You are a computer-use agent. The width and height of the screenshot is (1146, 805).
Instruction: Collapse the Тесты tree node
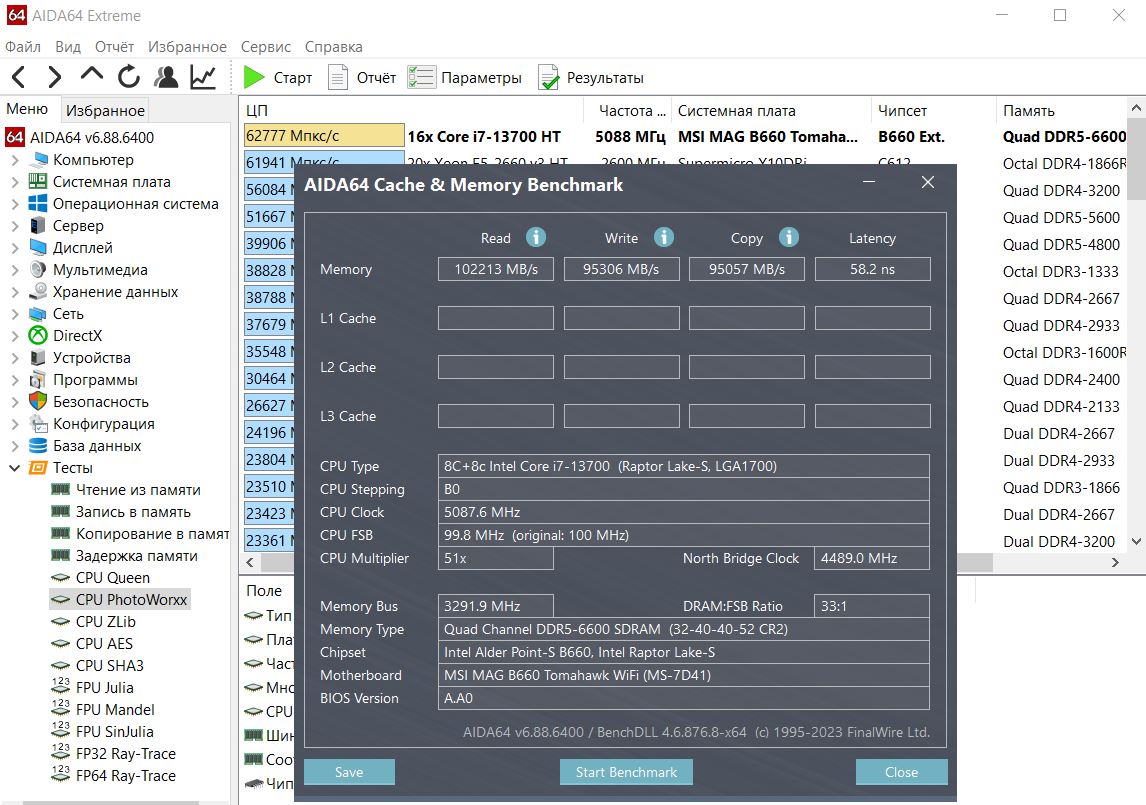[x=15, y=468]
